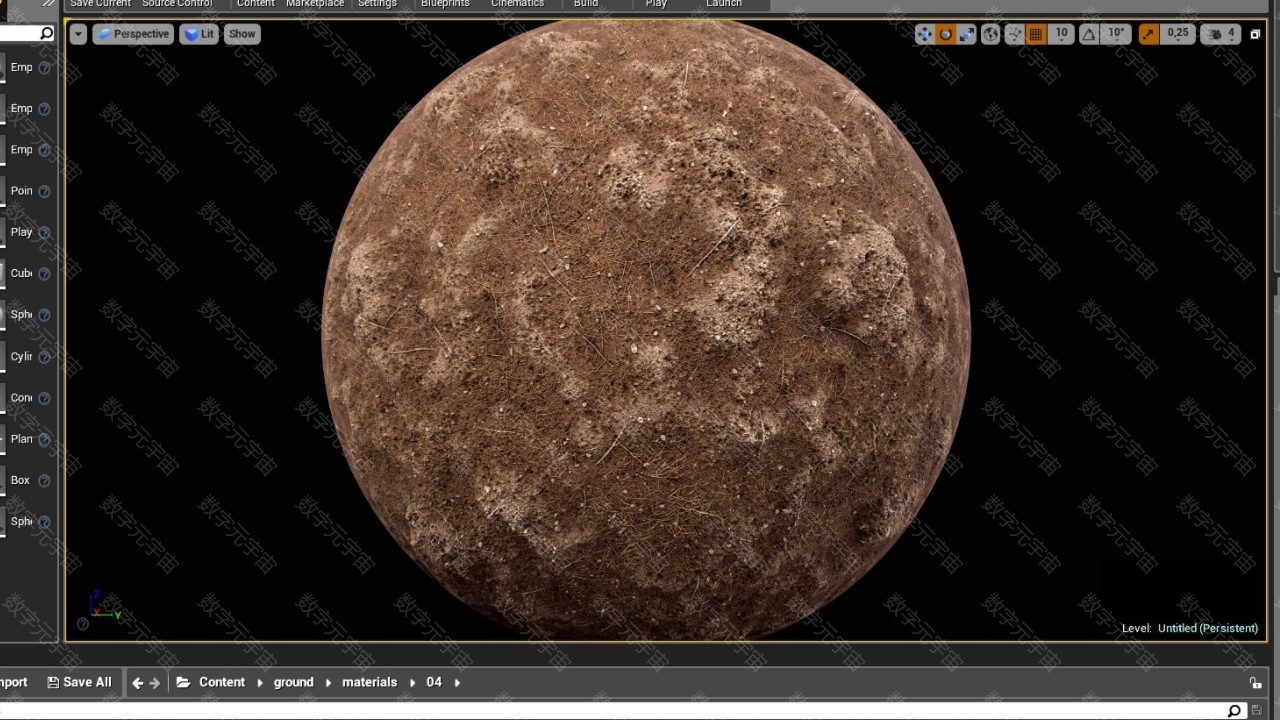The width and height of the screenshot is (1280, 720).
Task: Click the help icon beside Cube
Action: pos(44,273)
